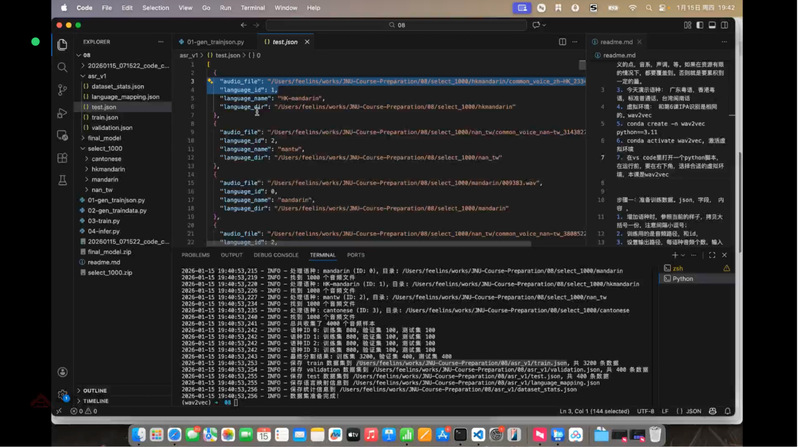Screen dimensions: 798x447
Task: Open the Terminal menu in menu bar
Action: 252,8
